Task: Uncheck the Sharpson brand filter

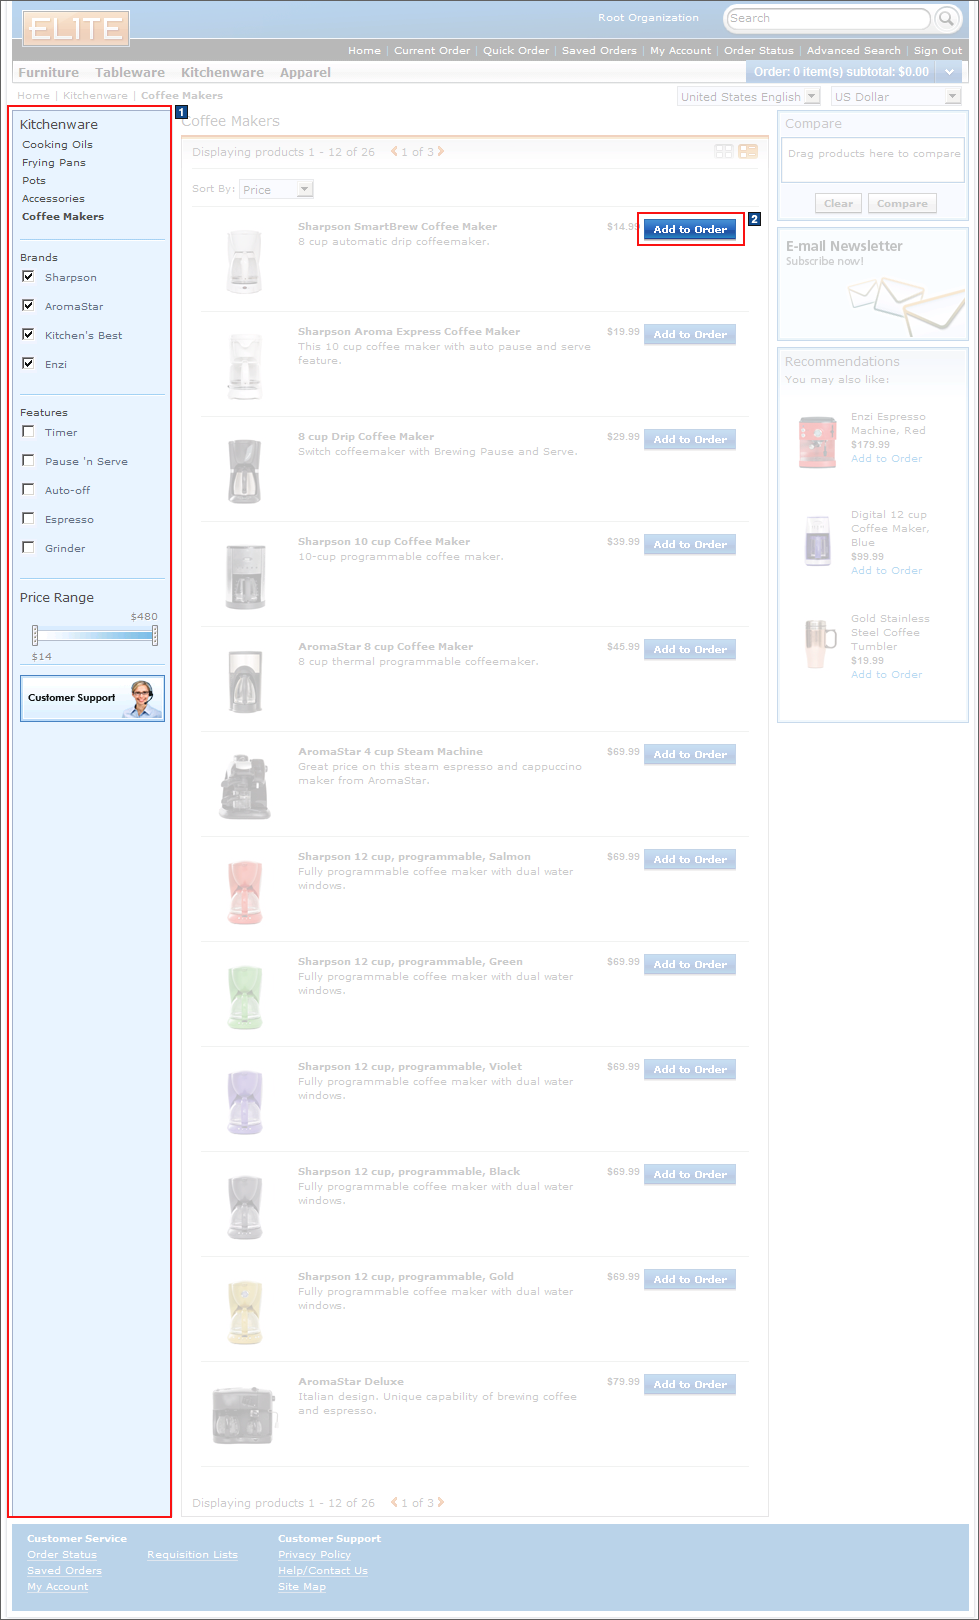Action: coord(28,276)
